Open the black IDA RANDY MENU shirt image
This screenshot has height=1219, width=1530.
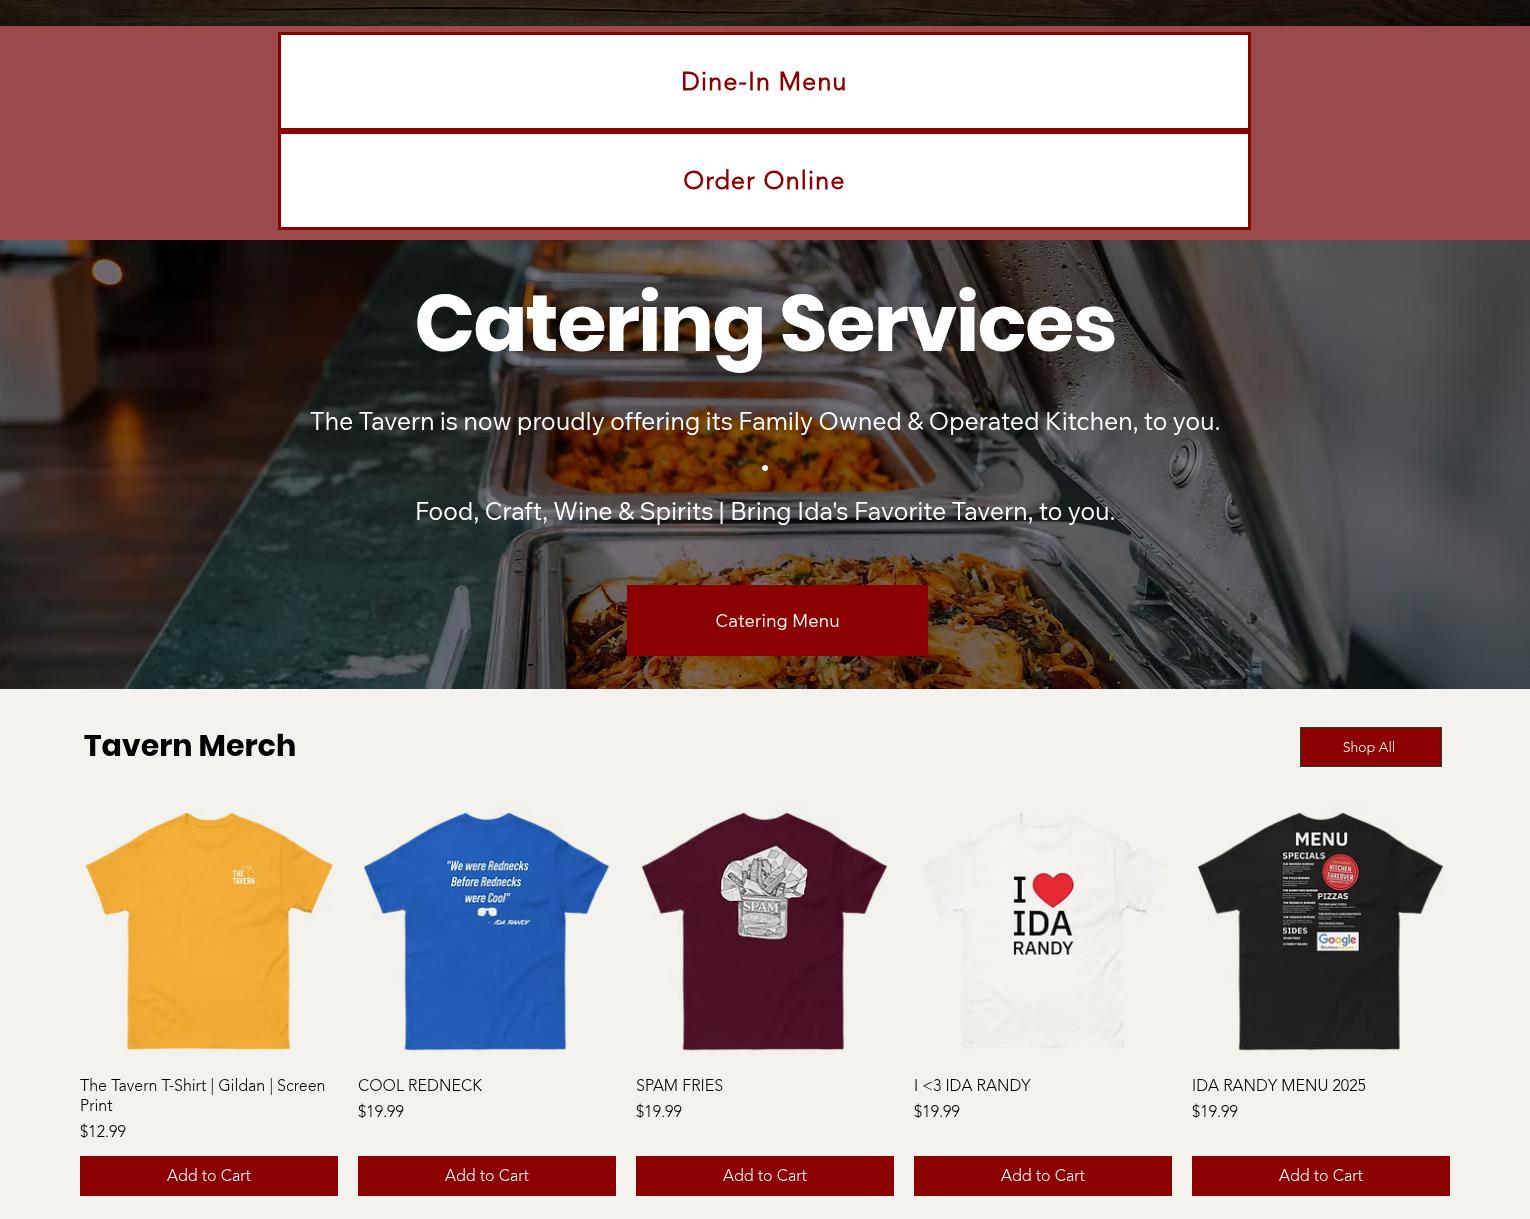point(1321,931)
